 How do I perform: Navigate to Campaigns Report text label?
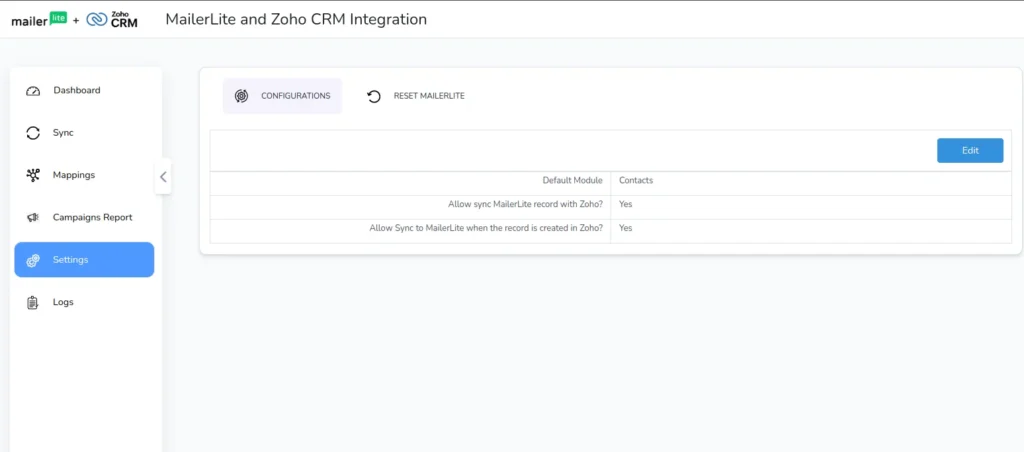pyautogui.click(x=92, y=217)
